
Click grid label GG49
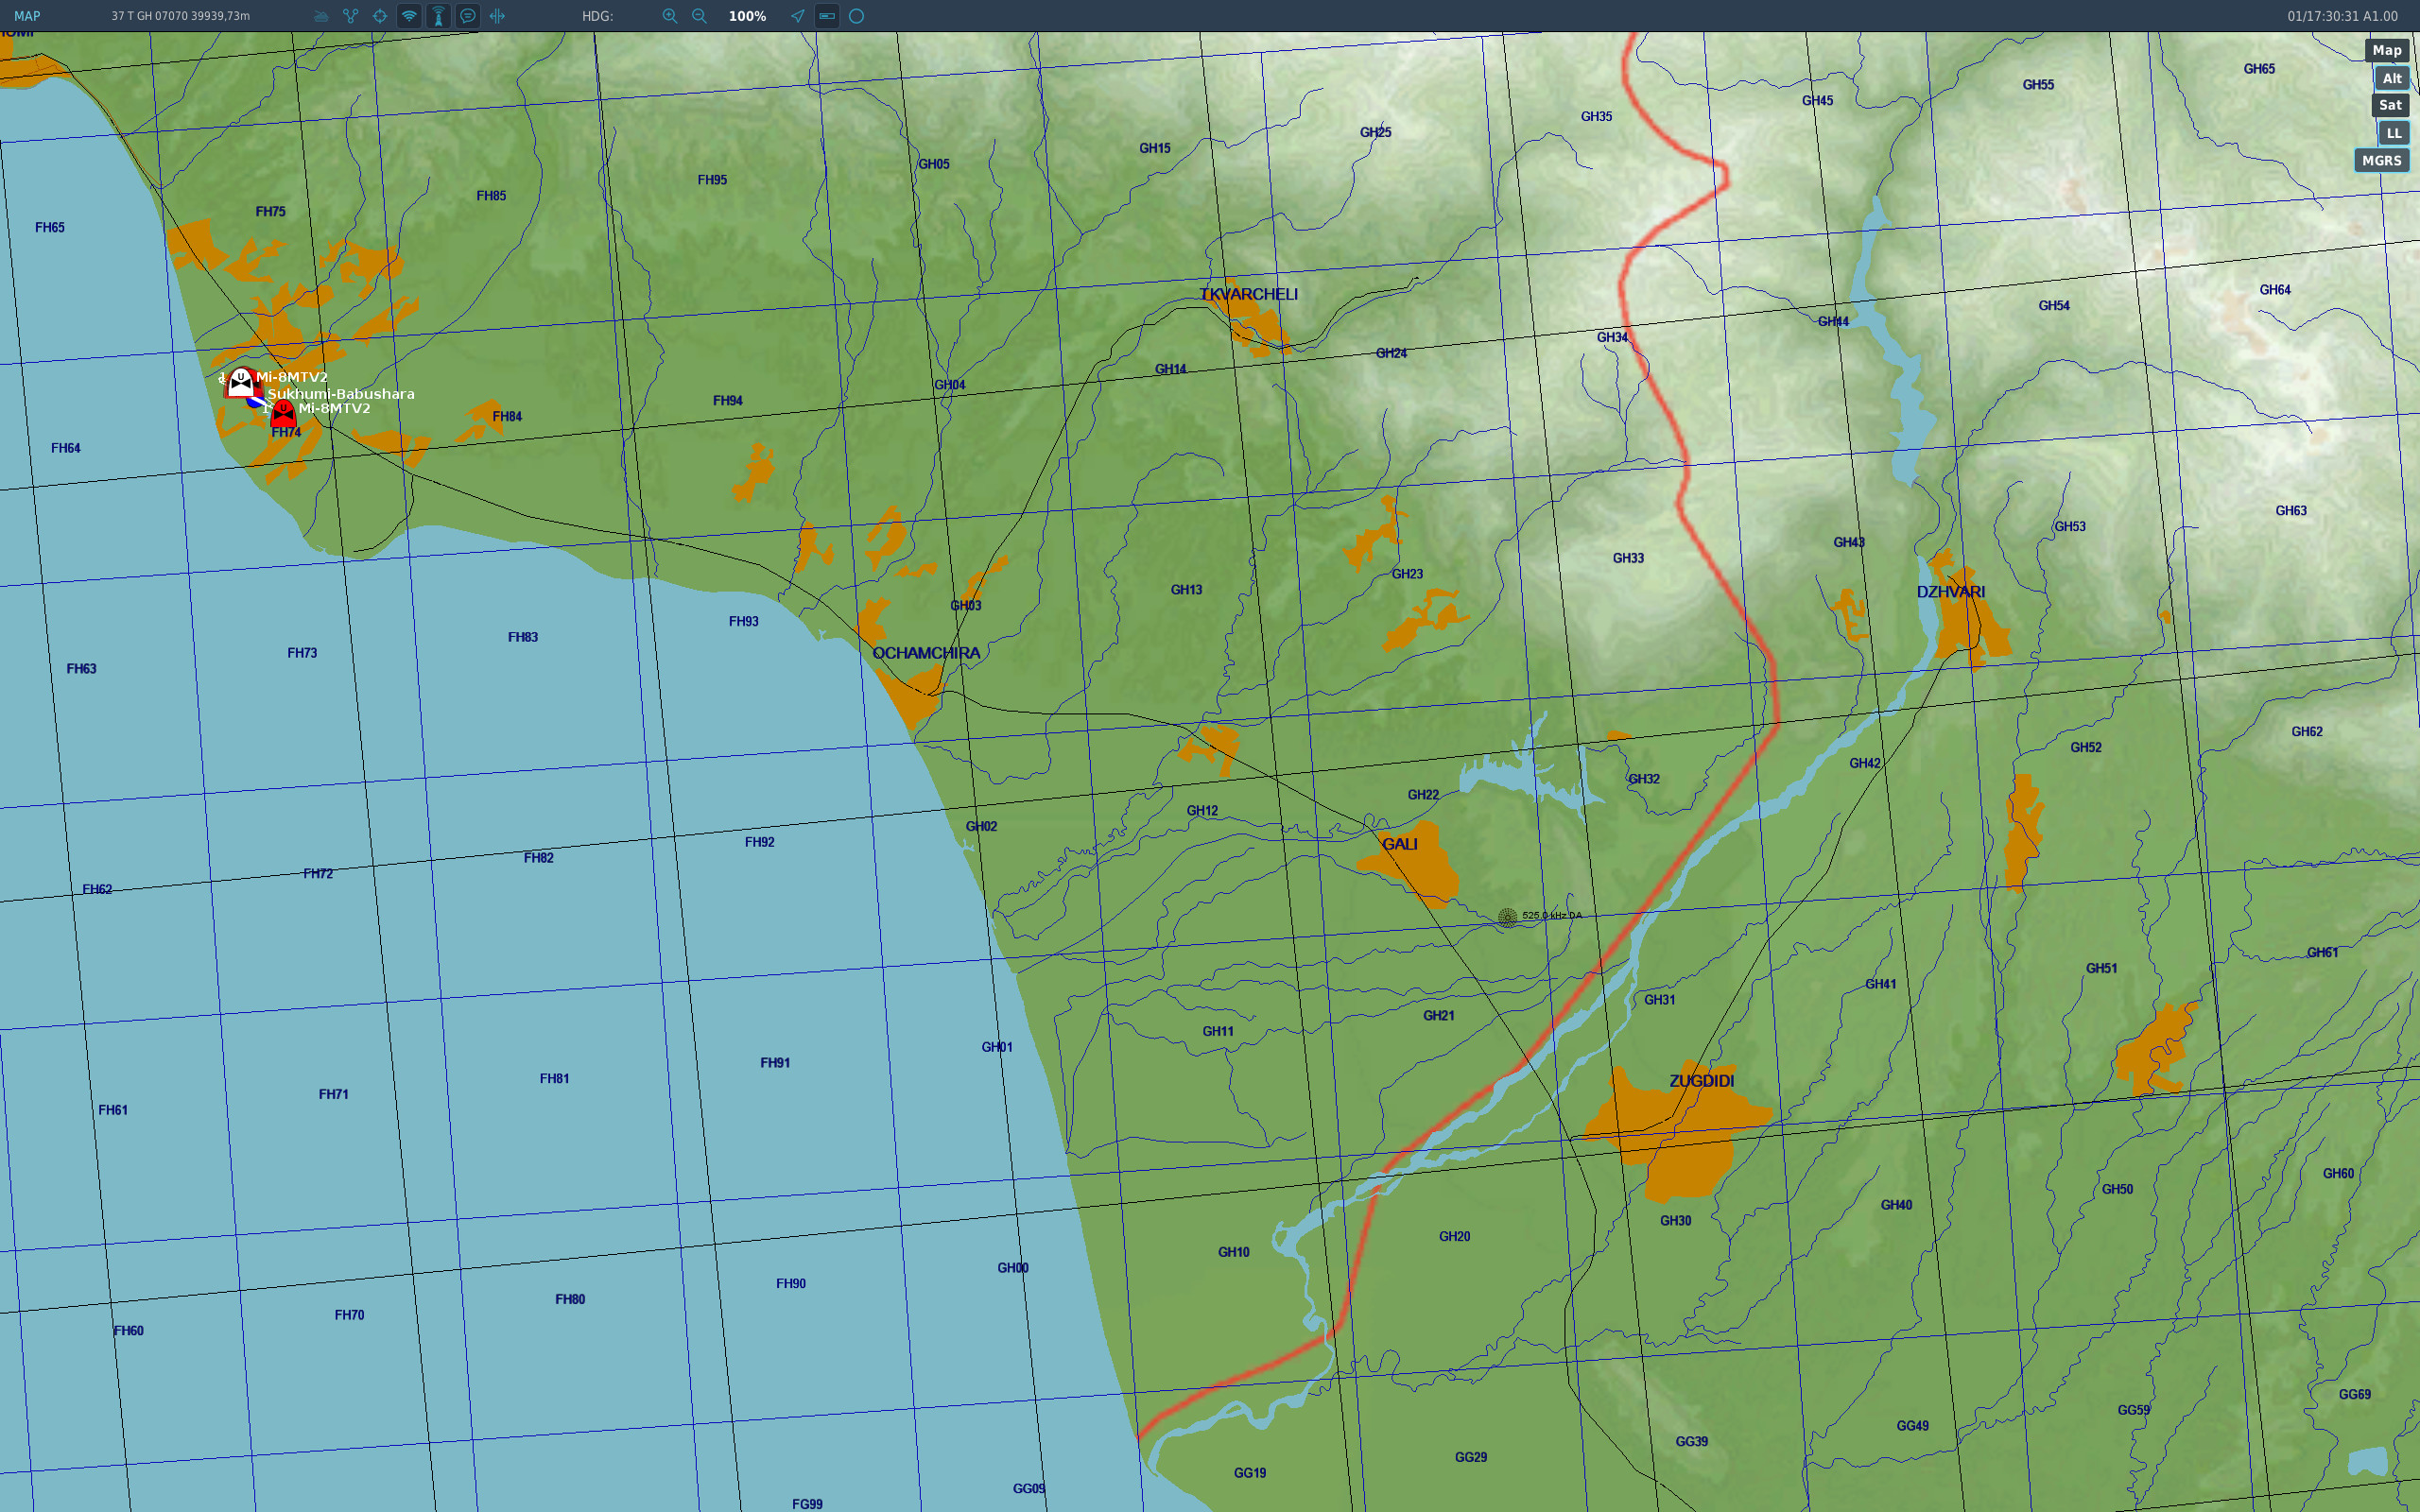tap(1913, 1426)
